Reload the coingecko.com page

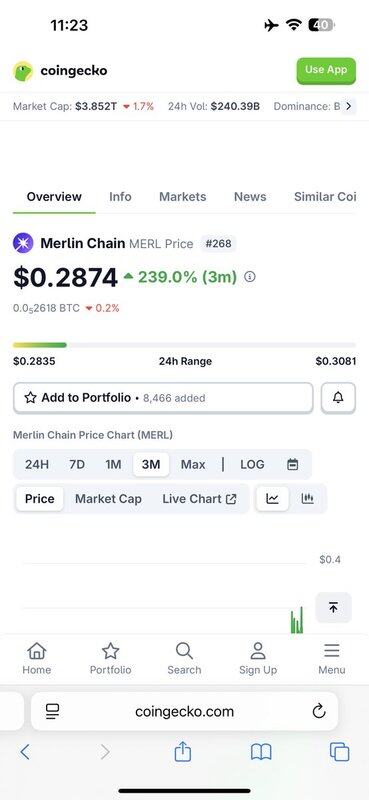pyautogui.click(x=319, y=711)
